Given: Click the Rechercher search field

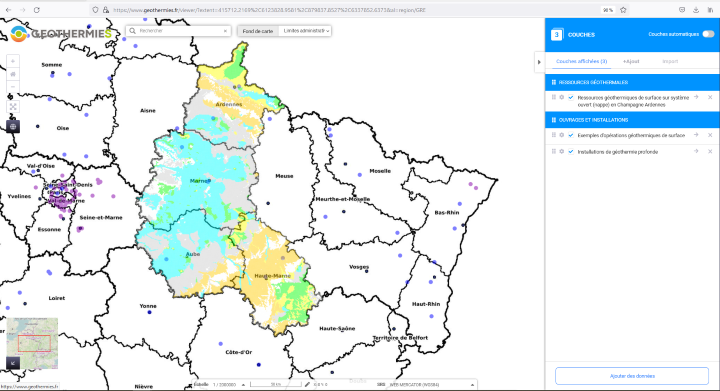Looking at the screenshot, I should [x=178, y=31].
